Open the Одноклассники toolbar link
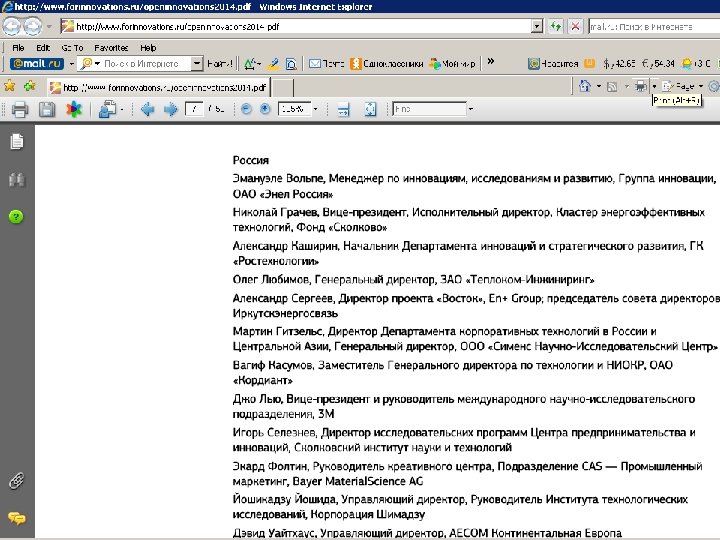The width and height of the screenshot is (720, 540). click(387, 63)
